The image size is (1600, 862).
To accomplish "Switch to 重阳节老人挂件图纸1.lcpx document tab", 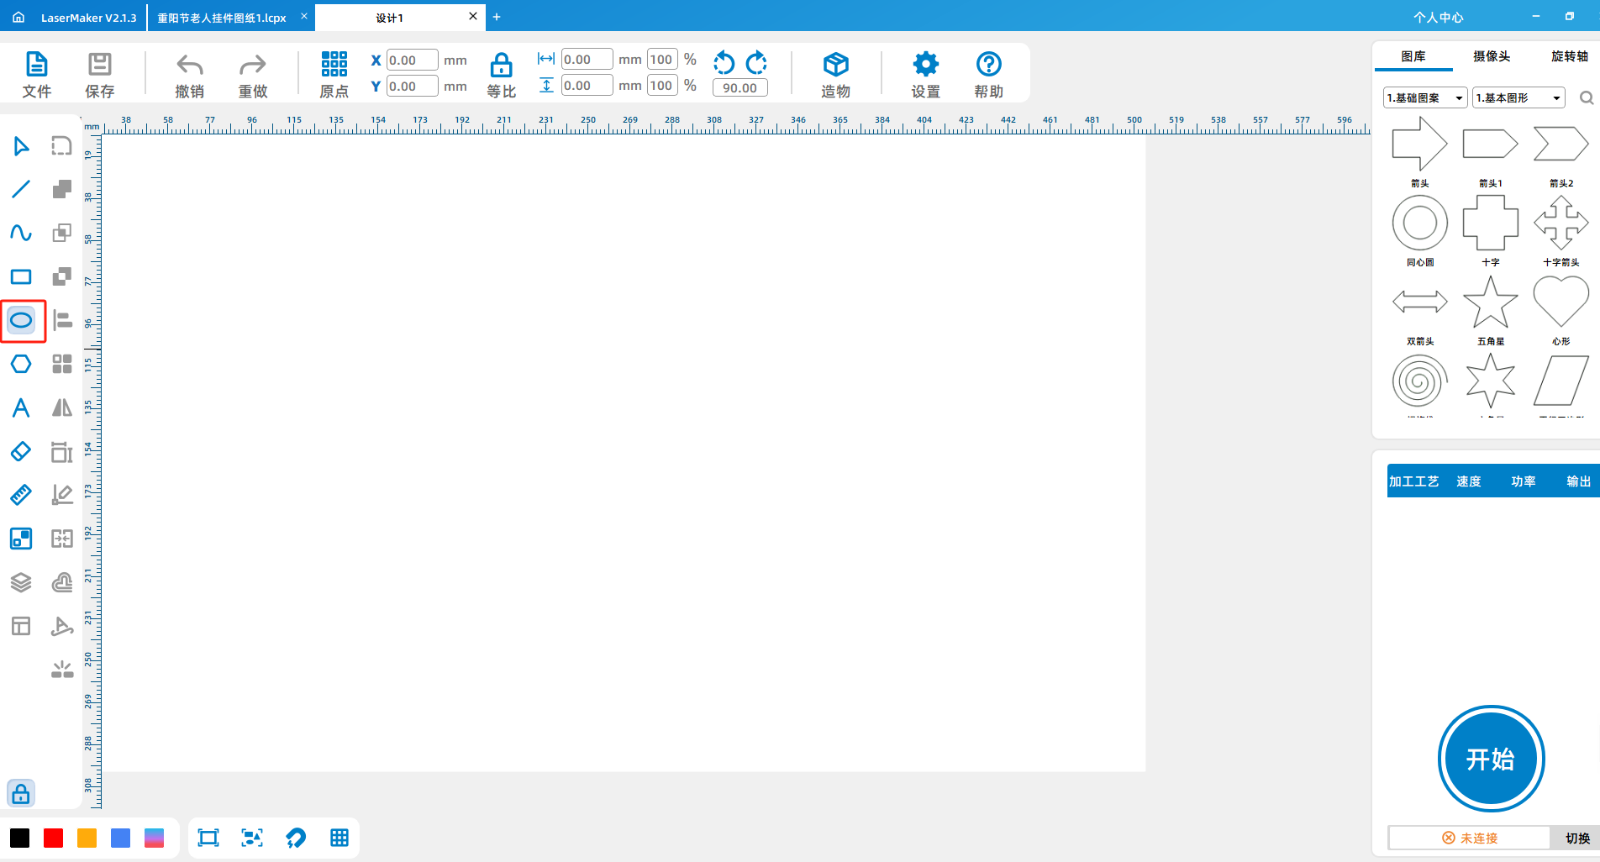I will tap(222, 18).
